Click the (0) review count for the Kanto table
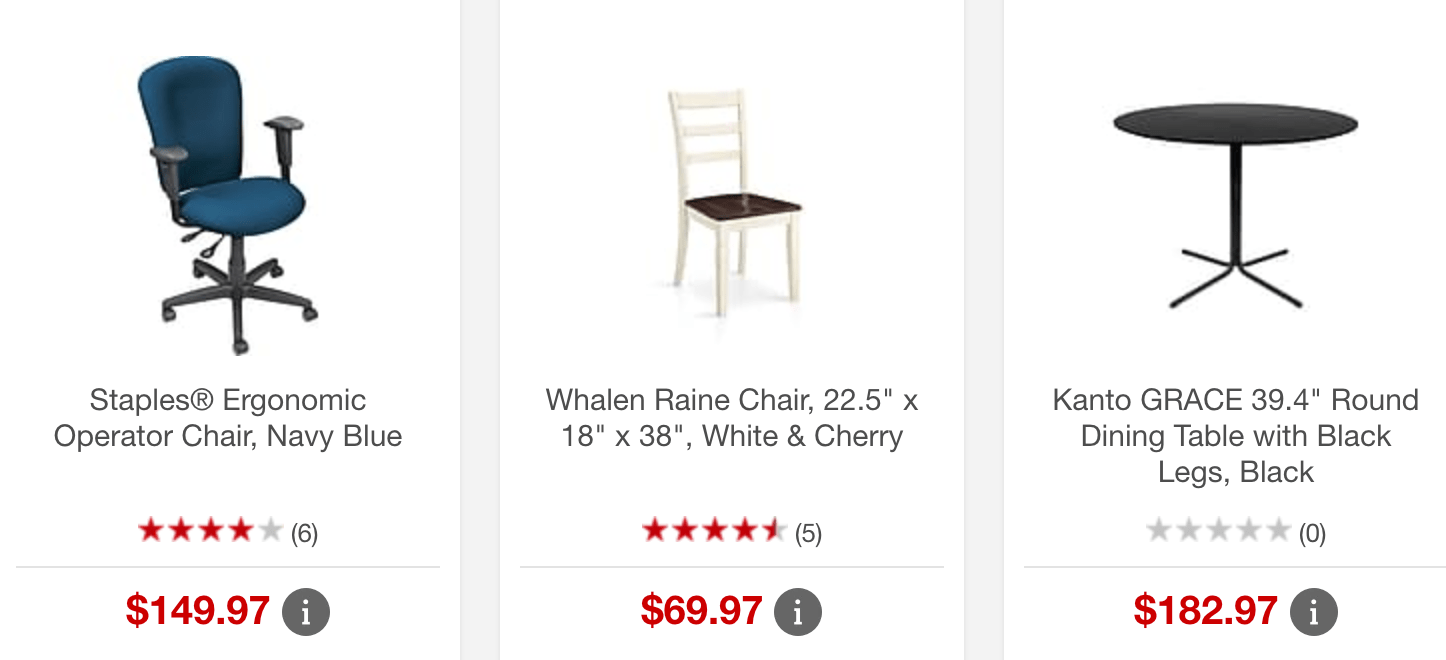Viewport: 1446px width, 660px height. 1312,533
